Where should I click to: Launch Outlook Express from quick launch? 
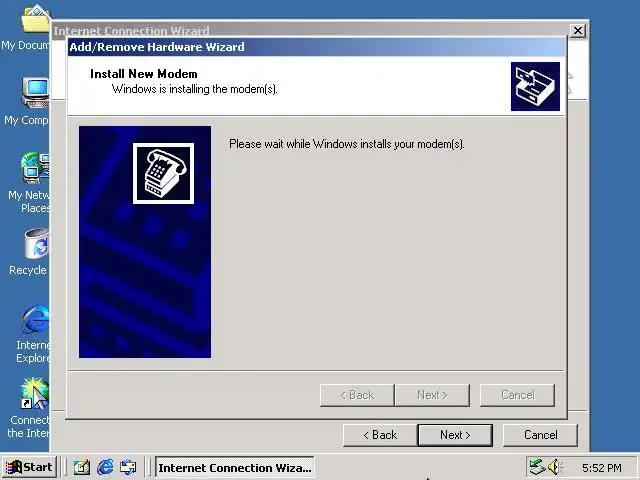128,467
